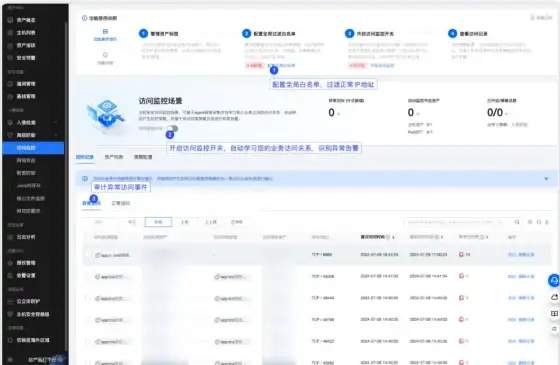Screen dimensions: 560x365
Task: Click the 开启访问监控 link in step 3
Action: 382,65
